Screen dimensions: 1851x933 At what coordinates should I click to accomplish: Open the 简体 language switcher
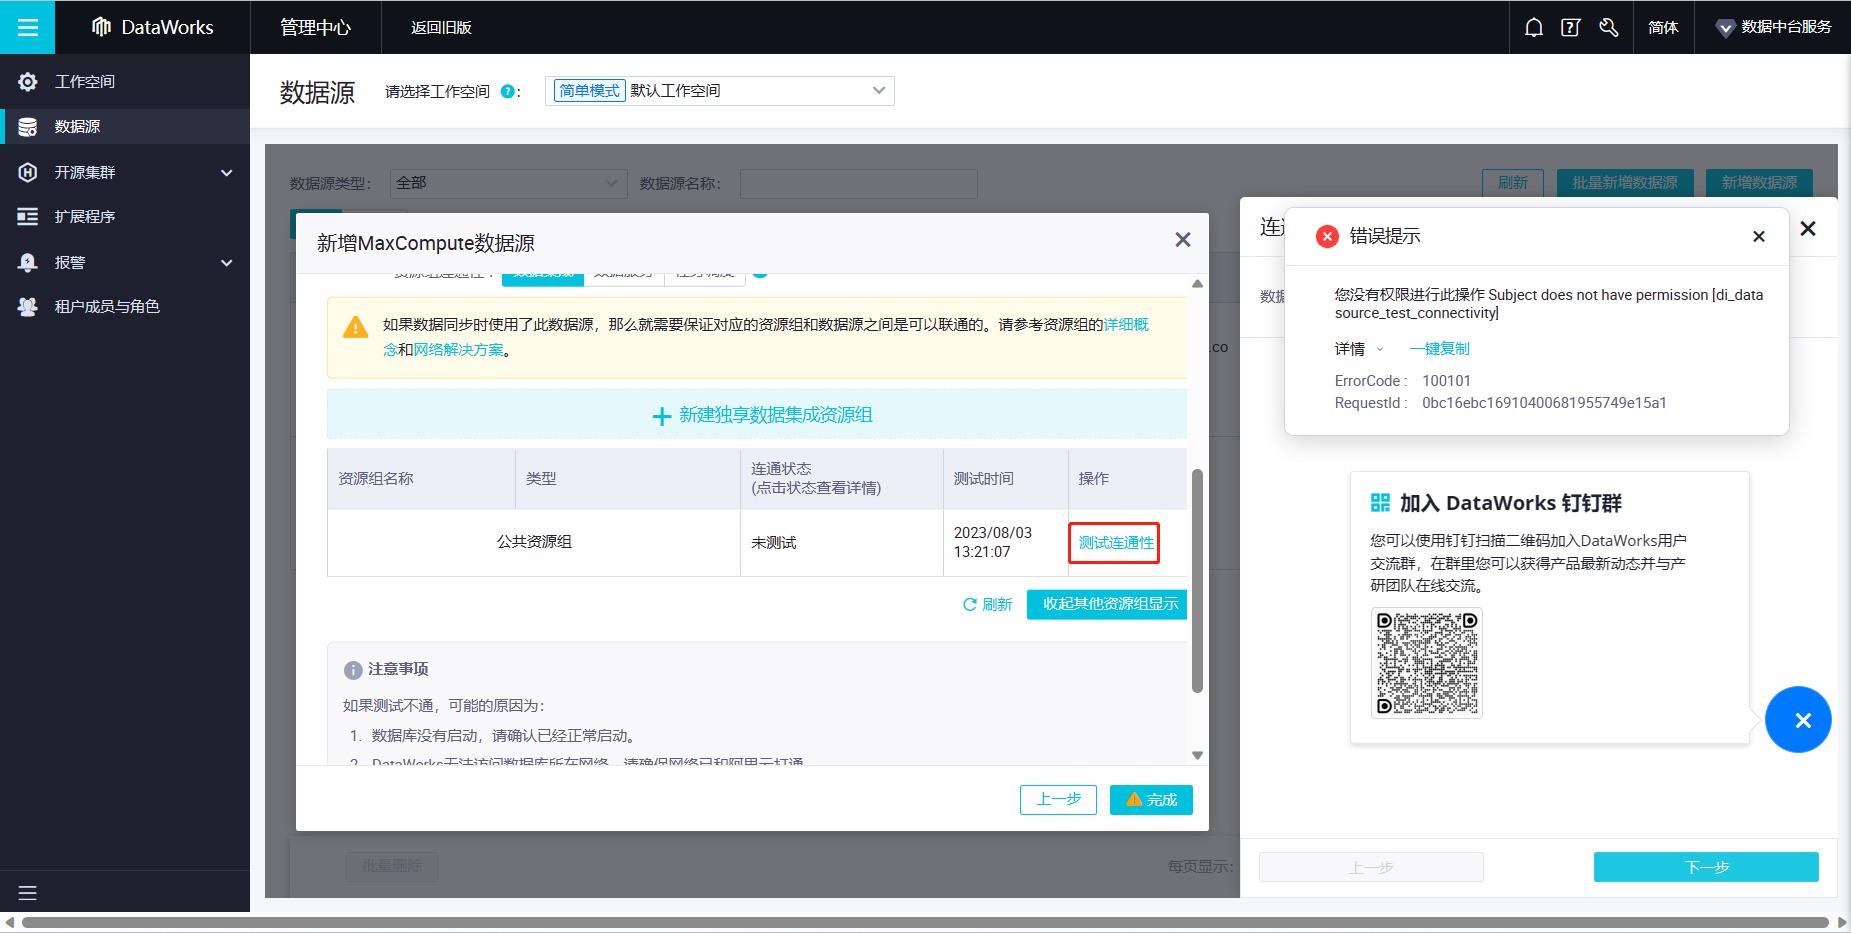coord(1663,27)
